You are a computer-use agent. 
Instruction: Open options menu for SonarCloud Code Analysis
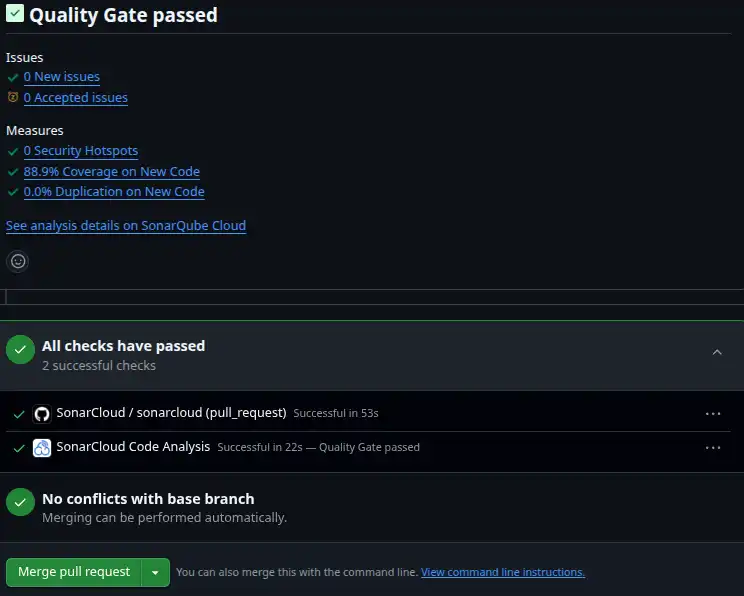pos(713,448)
